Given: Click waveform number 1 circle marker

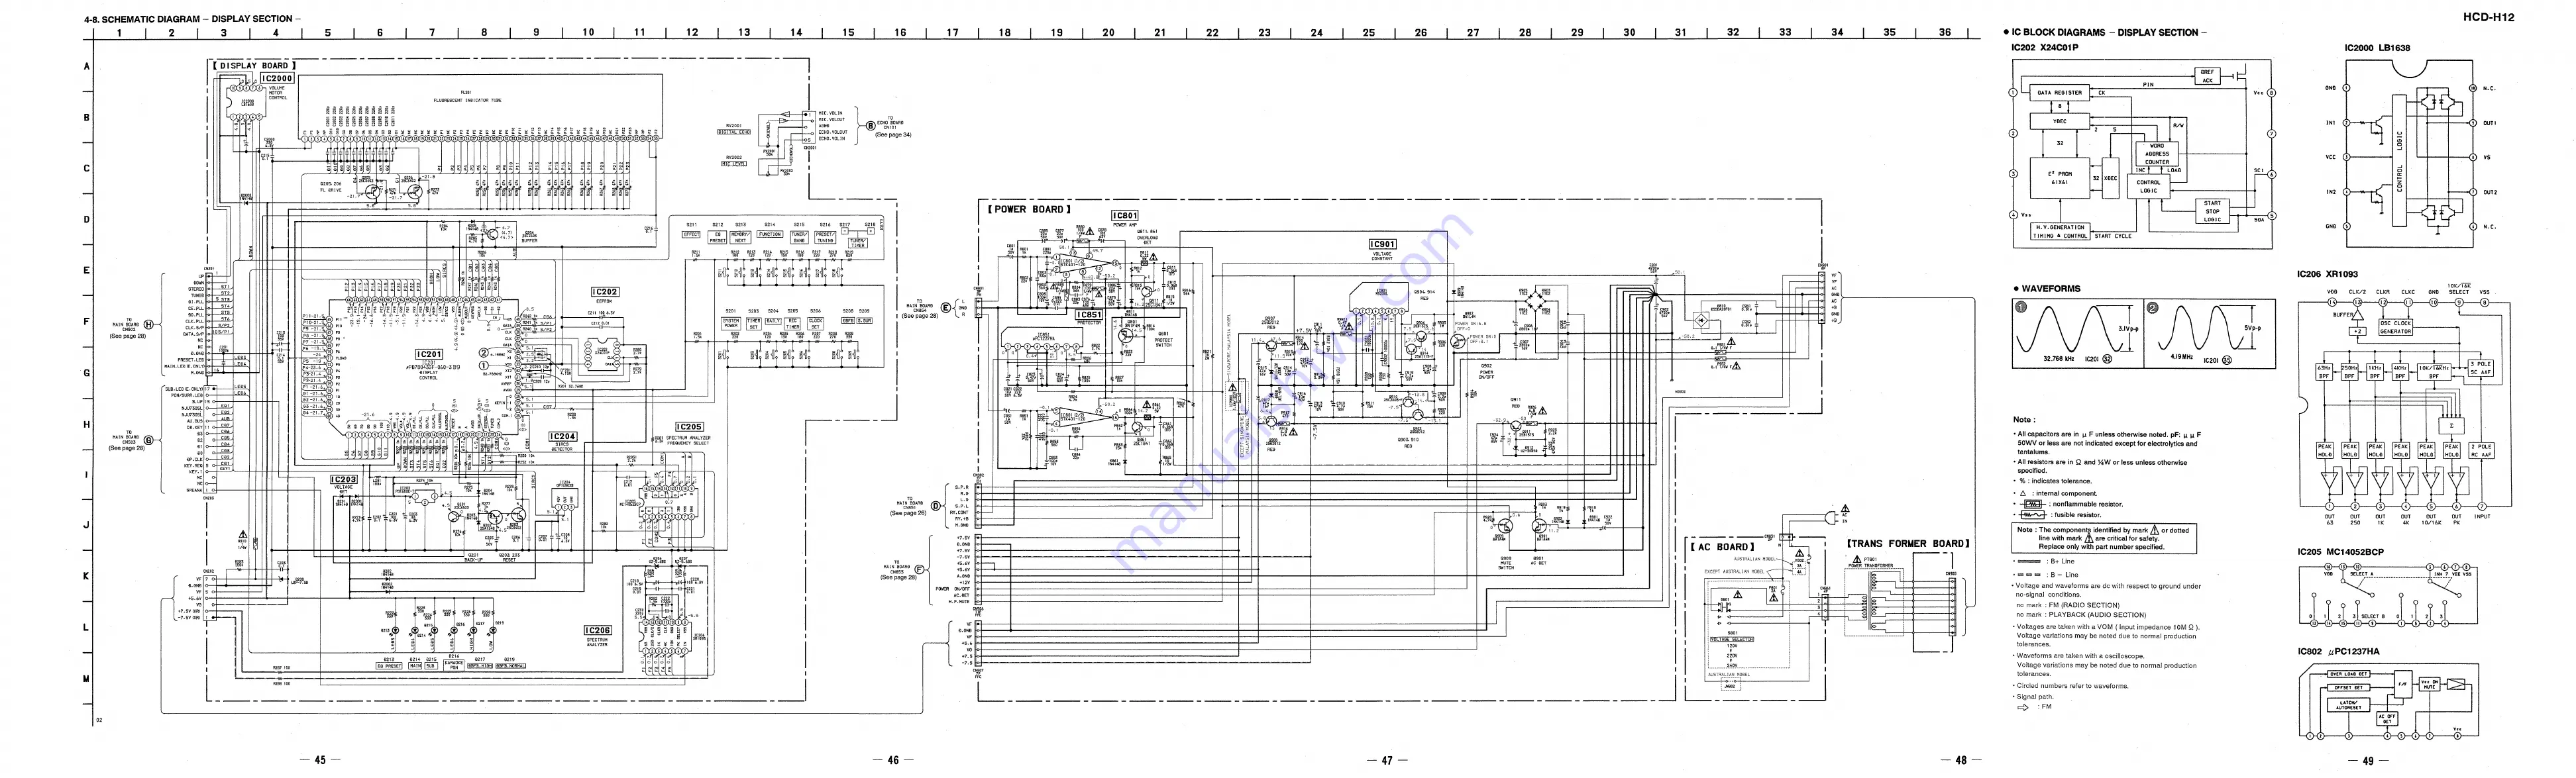Looking at the screenshot, I should (2021, 308).
